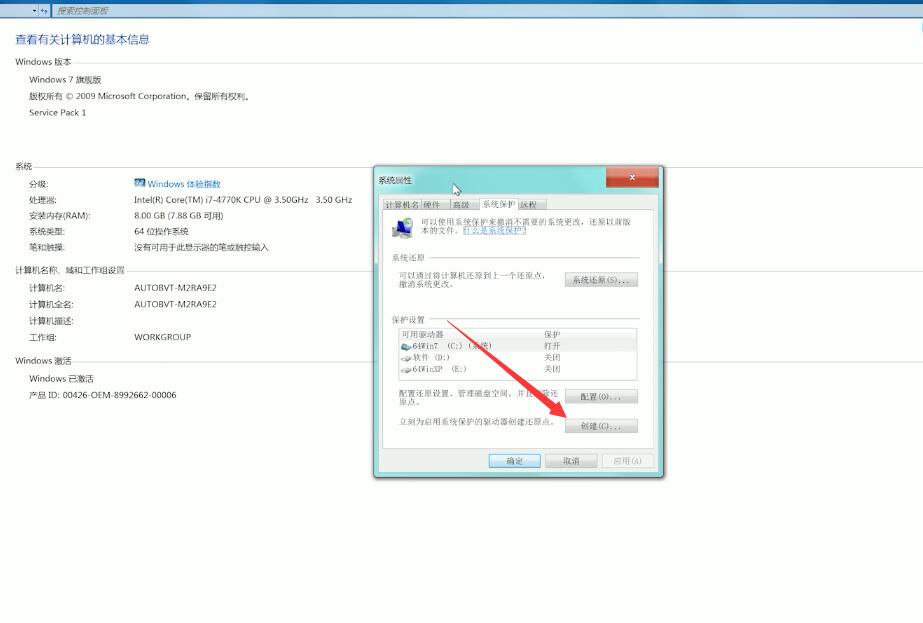Select the 系统保护 tab
The image size is (923, 623).
pos(499,204)
